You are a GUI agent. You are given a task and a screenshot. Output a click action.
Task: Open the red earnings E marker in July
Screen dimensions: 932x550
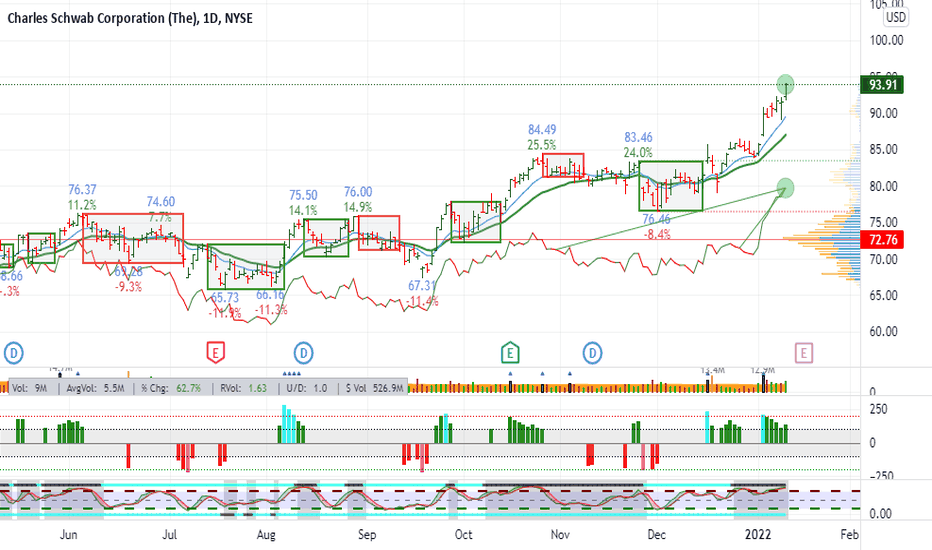(215, 353)
